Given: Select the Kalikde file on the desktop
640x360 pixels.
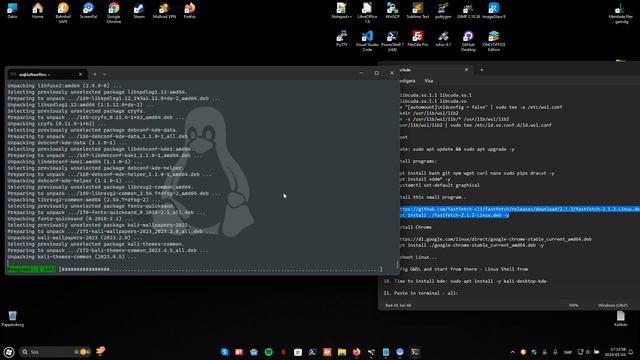Looking at the screenshot, I should tap(620, 318).
